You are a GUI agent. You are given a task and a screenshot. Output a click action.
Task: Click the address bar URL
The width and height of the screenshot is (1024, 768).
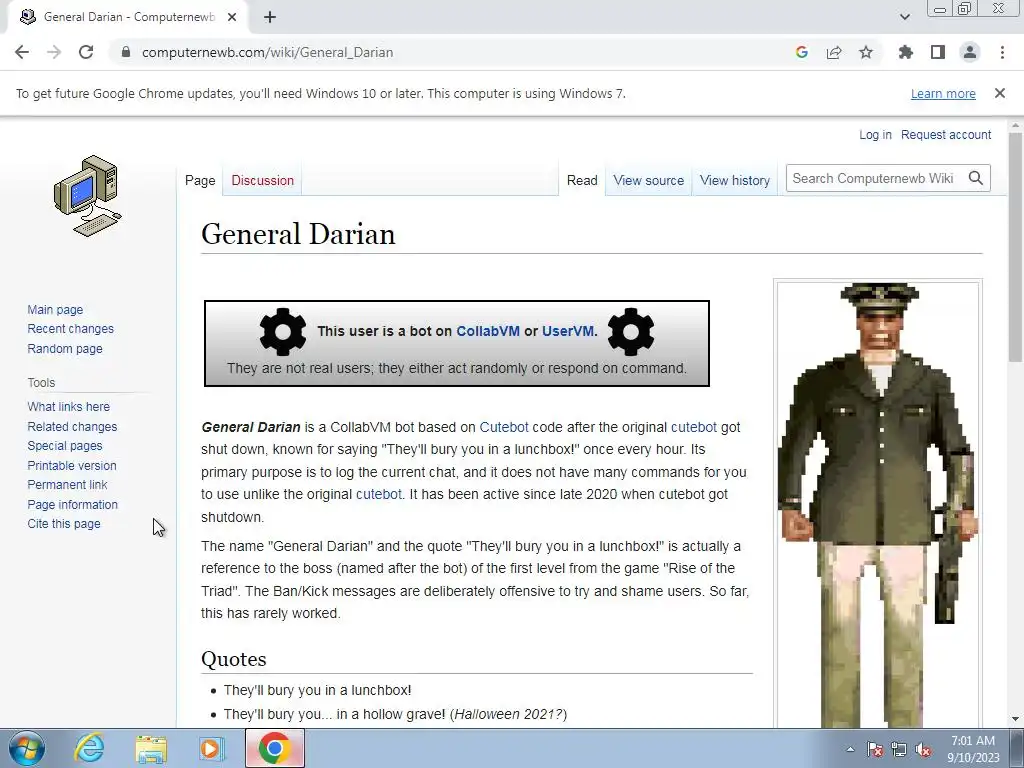point(267,52)
